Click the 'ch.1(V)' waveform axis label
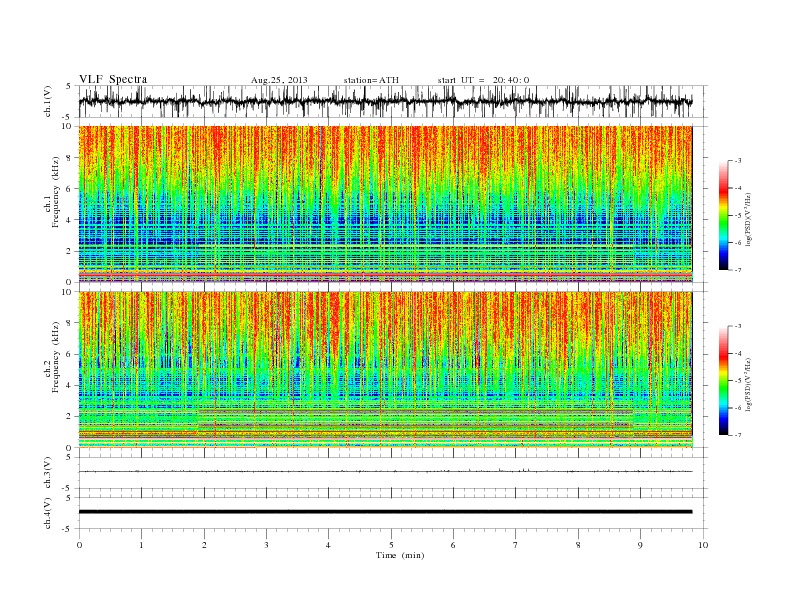Image resolution: width=792 pixels, height=612 pixels. pos(48,101)
